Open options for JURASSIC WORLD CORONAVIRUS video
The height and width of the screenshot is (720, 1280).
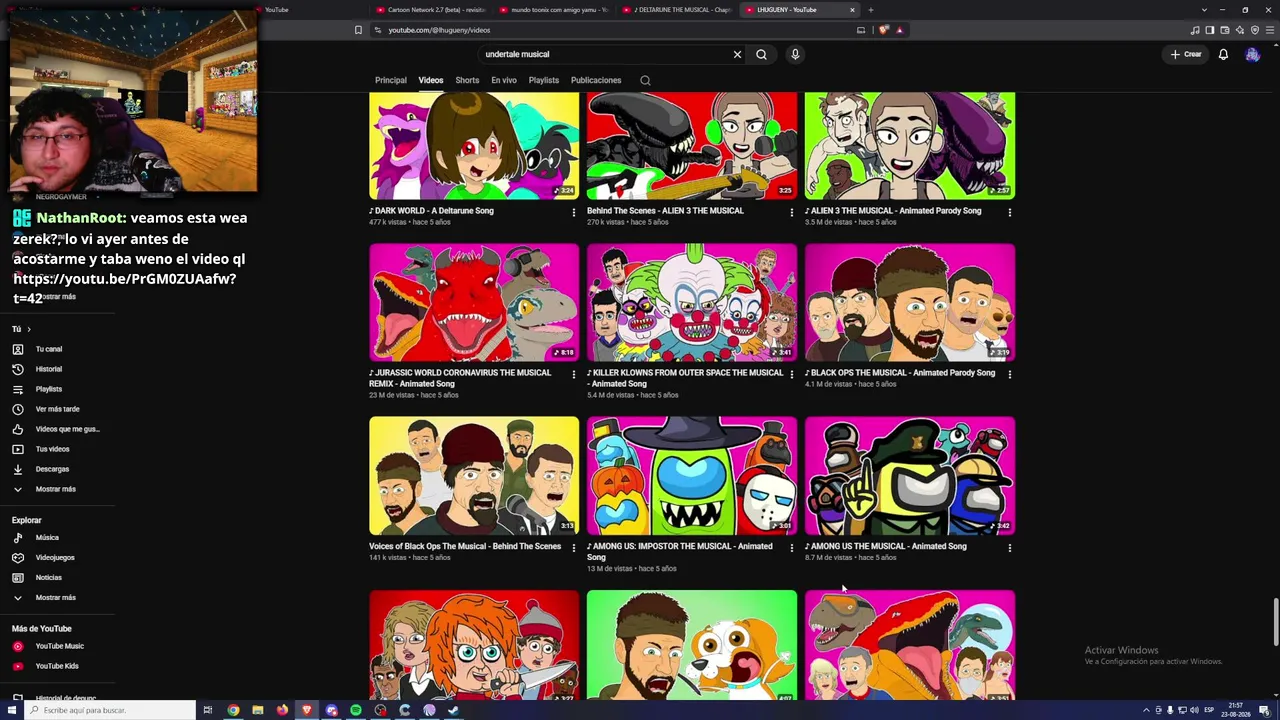573,374
